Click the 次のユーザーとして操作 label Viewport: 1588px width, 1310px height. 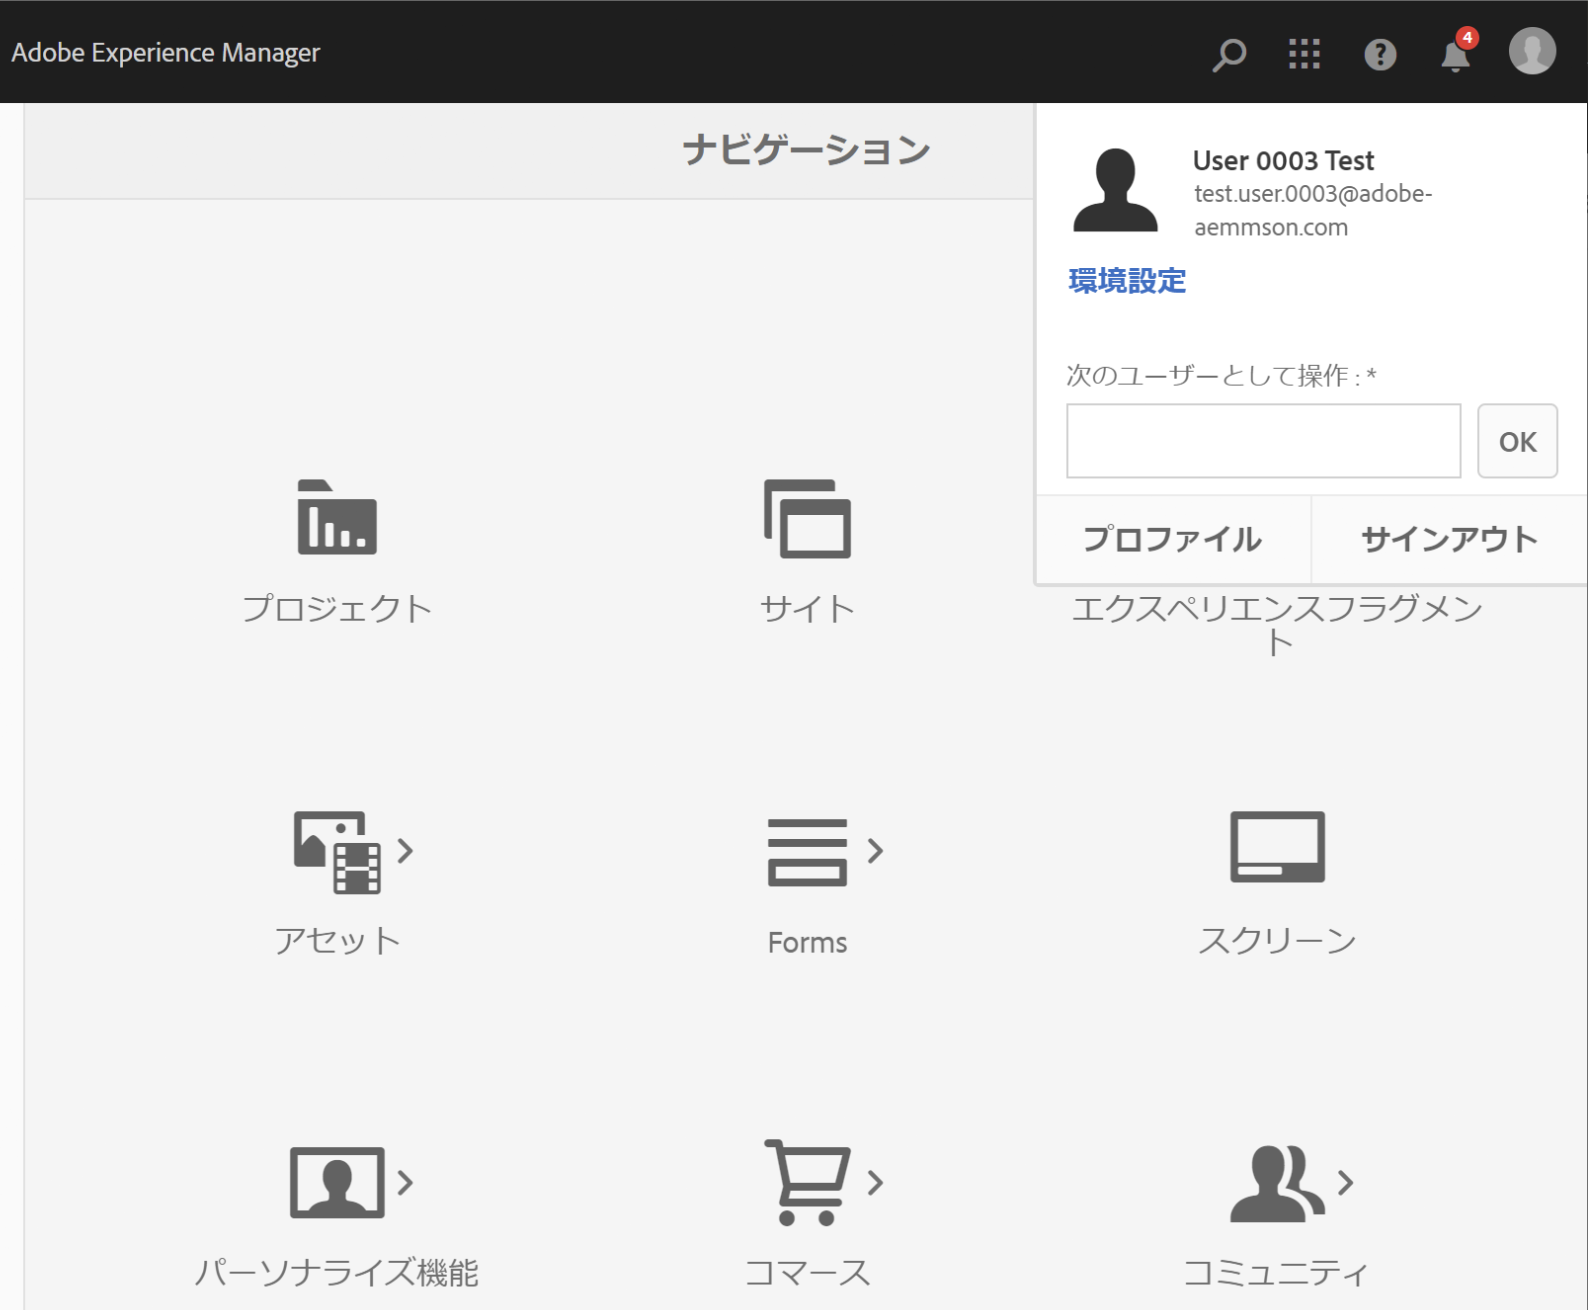tap(1221, 375)
